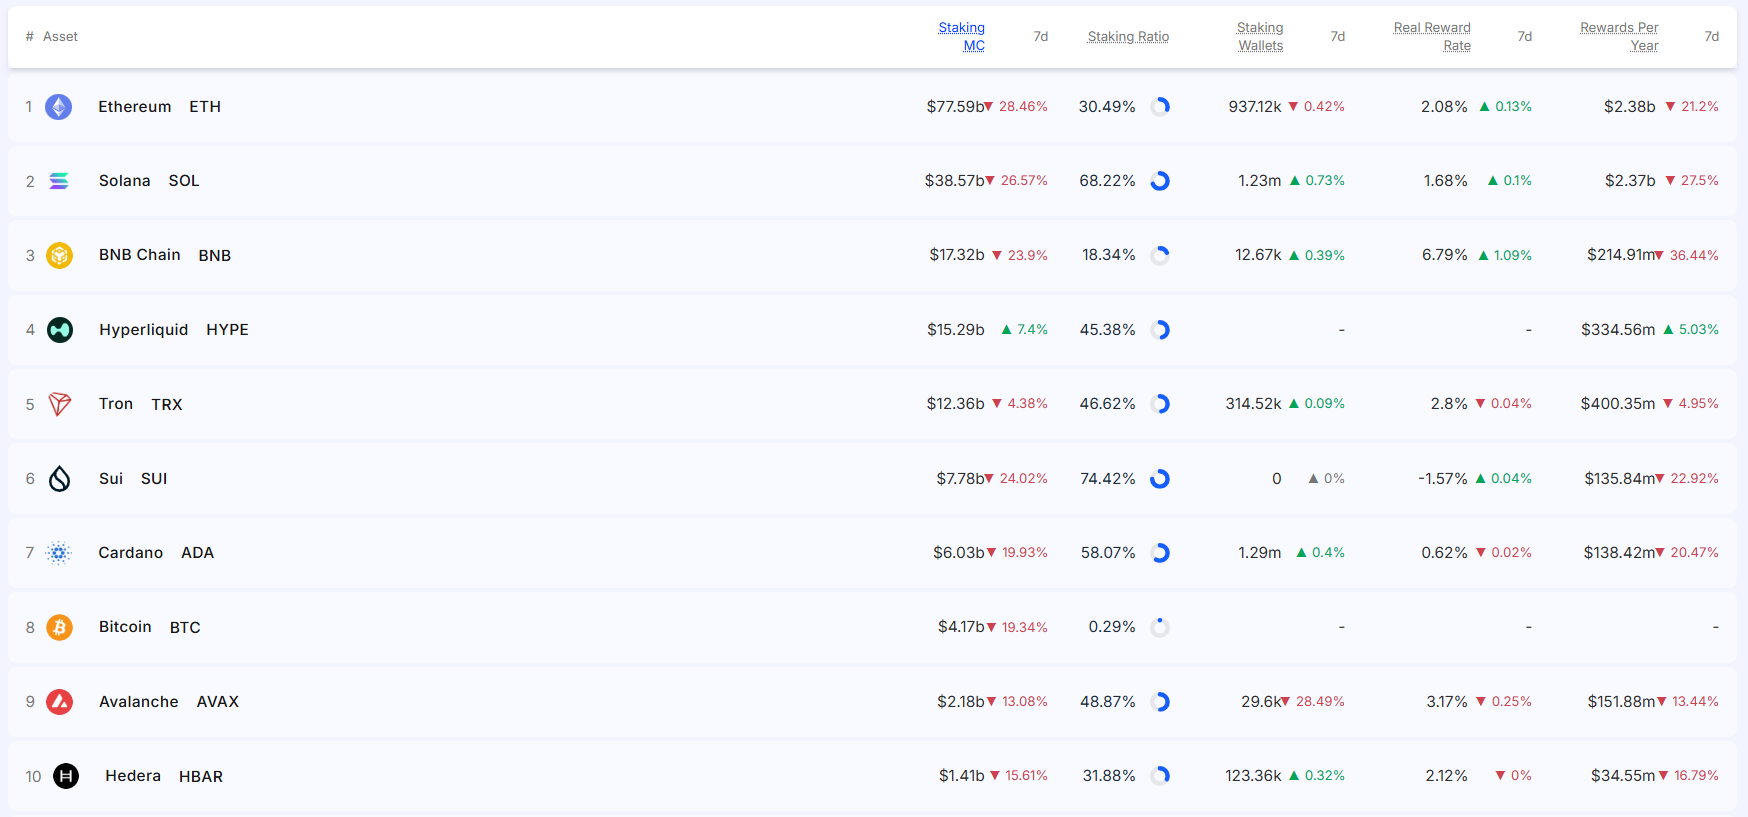Click the Avalanche logo icon
This screenshot has width=1748, height=817.
60,702
